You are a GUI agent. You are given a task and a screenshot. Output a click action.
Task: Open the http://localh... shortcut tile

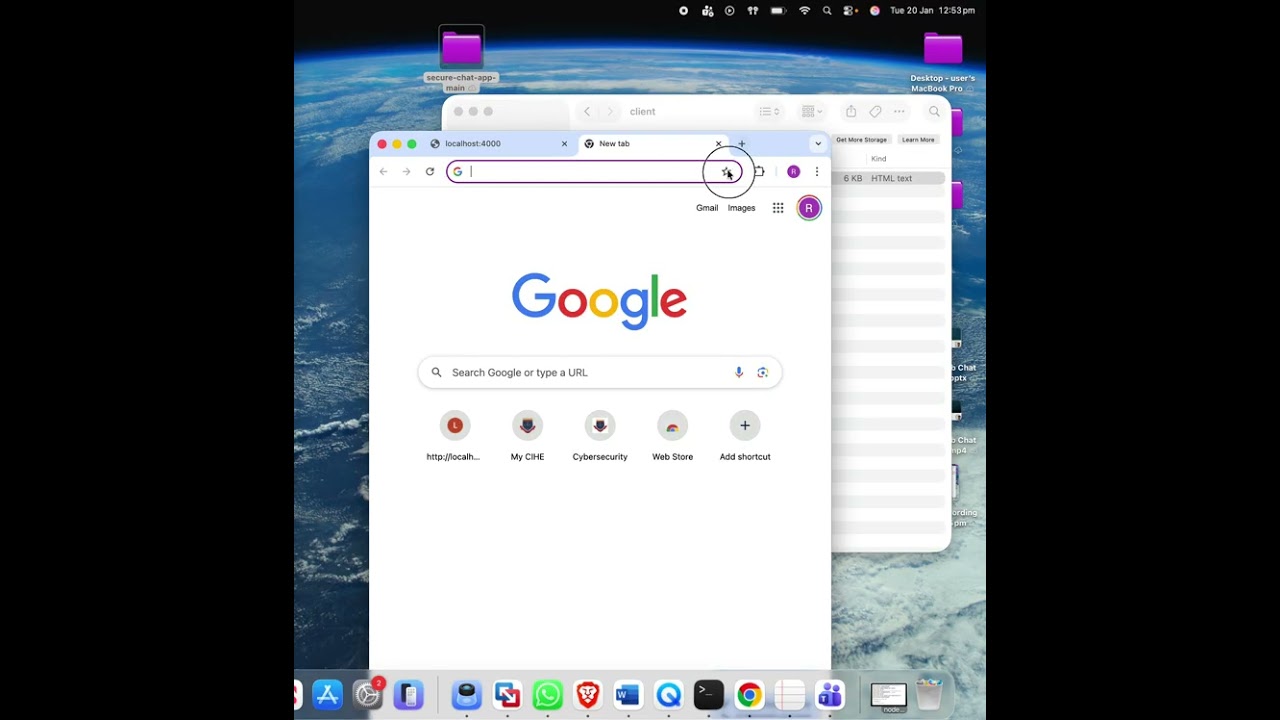pyautogui.click(x=454, y=437)
